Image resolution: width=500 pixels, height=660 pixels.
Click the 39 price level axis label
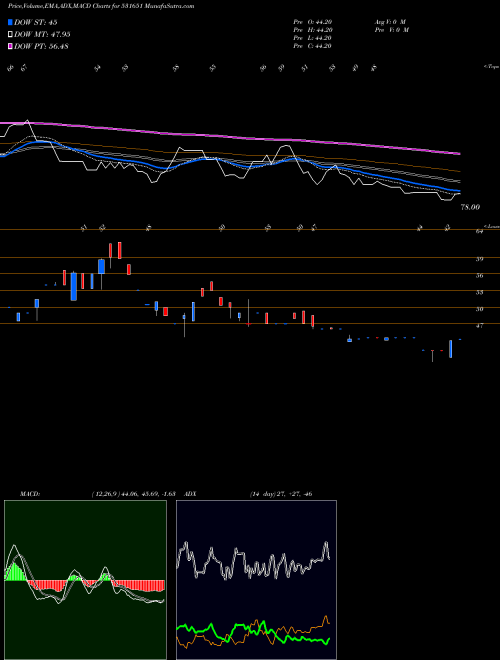click(479, 259)
